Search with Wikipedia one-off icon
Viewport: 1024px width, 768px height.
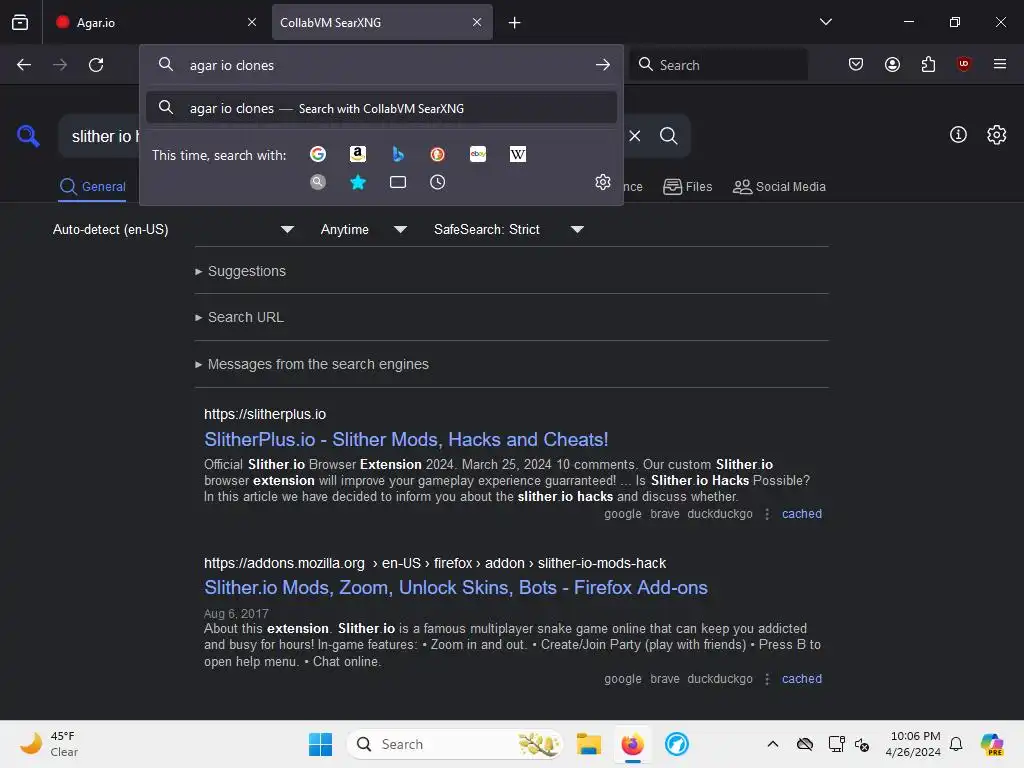pyautogui.click(x=518, y=154)
